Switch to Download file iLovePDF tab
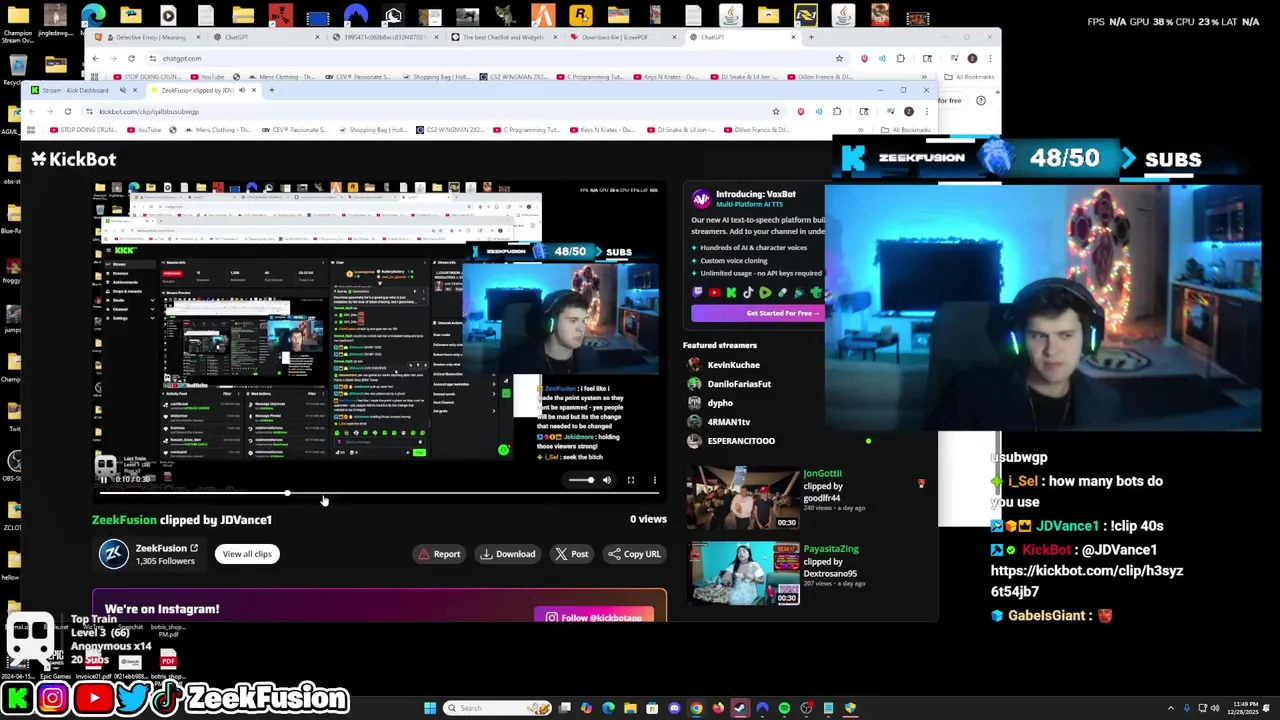Screen dimensions: 1280x720 point(623,37)
